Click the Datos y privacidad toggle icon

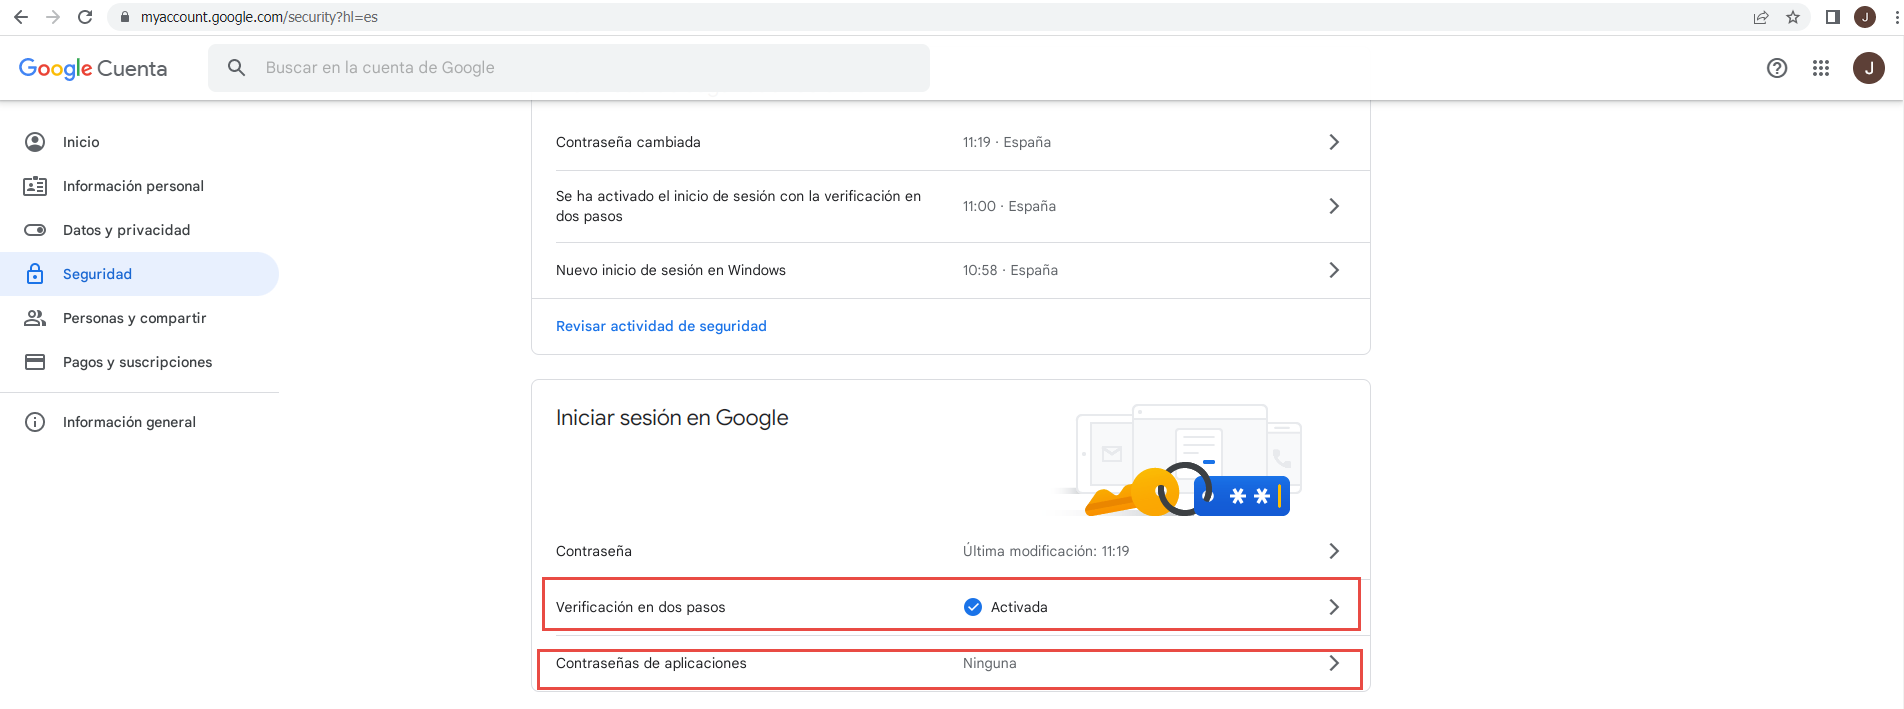pos(35,230)
